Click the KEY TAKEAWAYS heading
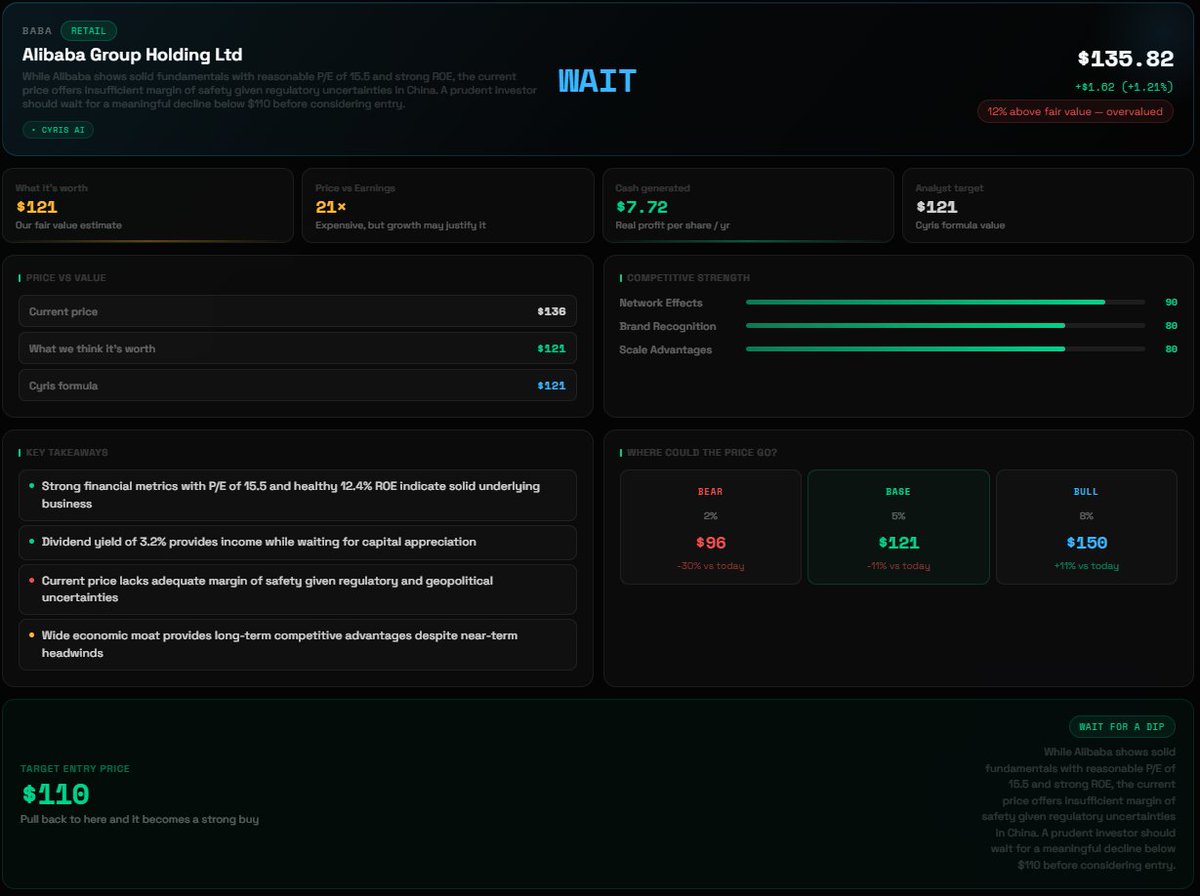This screenshot has width=1200, height=896. point(67,453)
